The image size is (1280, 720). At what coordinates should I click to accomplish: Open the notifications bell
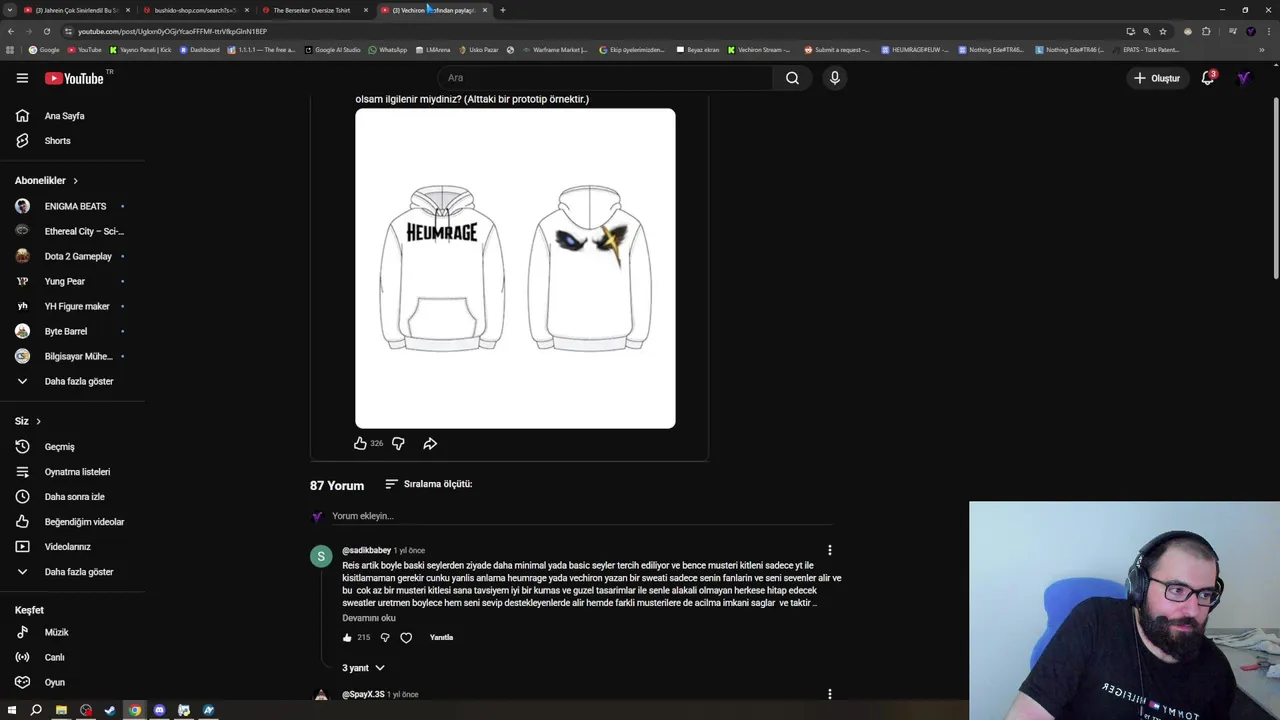pos(1208,78)
